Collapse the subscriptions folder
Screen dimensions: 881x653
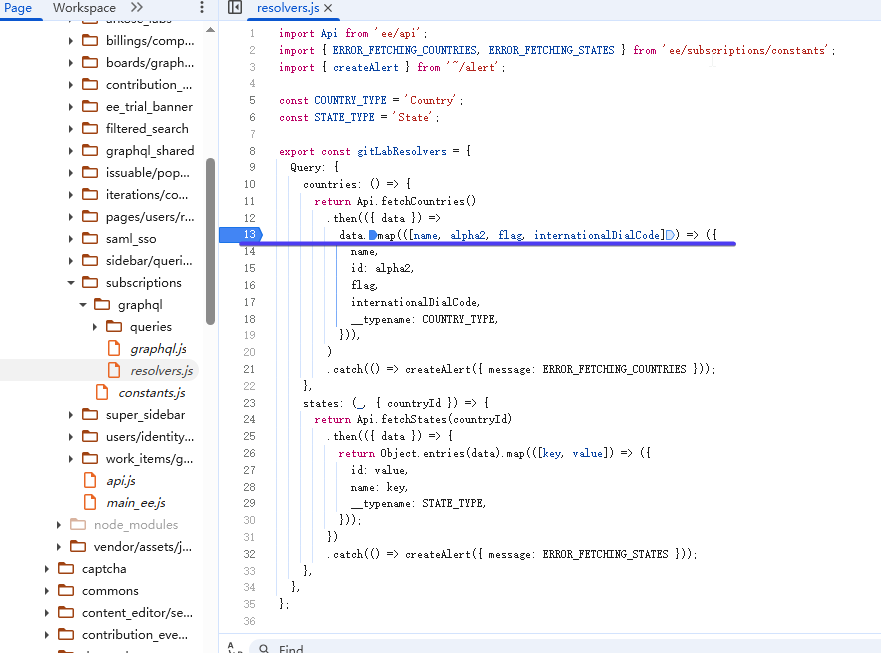tap(70, 283)
